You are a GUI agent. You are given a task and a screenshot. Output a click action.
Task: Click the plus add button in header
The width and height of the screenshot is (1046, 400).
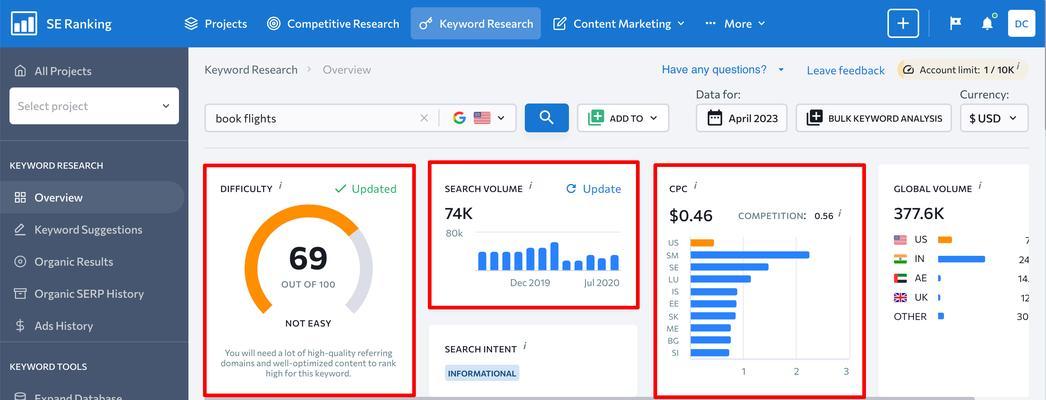point(903,23)
